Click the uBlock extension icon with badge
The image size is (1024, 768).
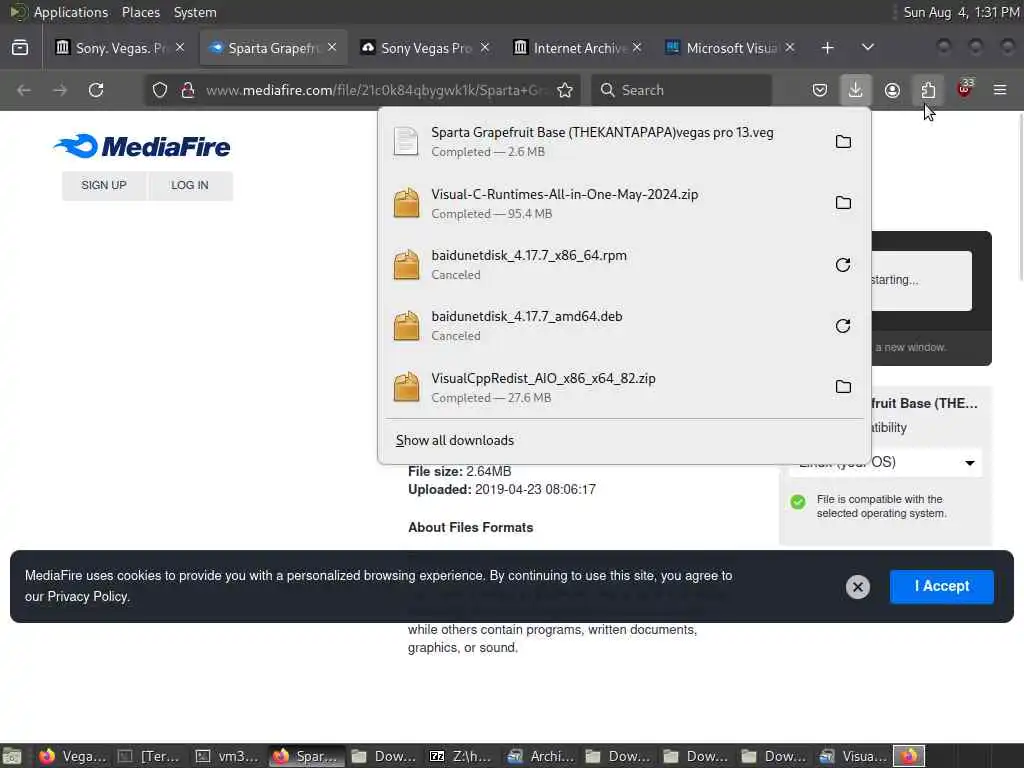(x=965, y=89)
